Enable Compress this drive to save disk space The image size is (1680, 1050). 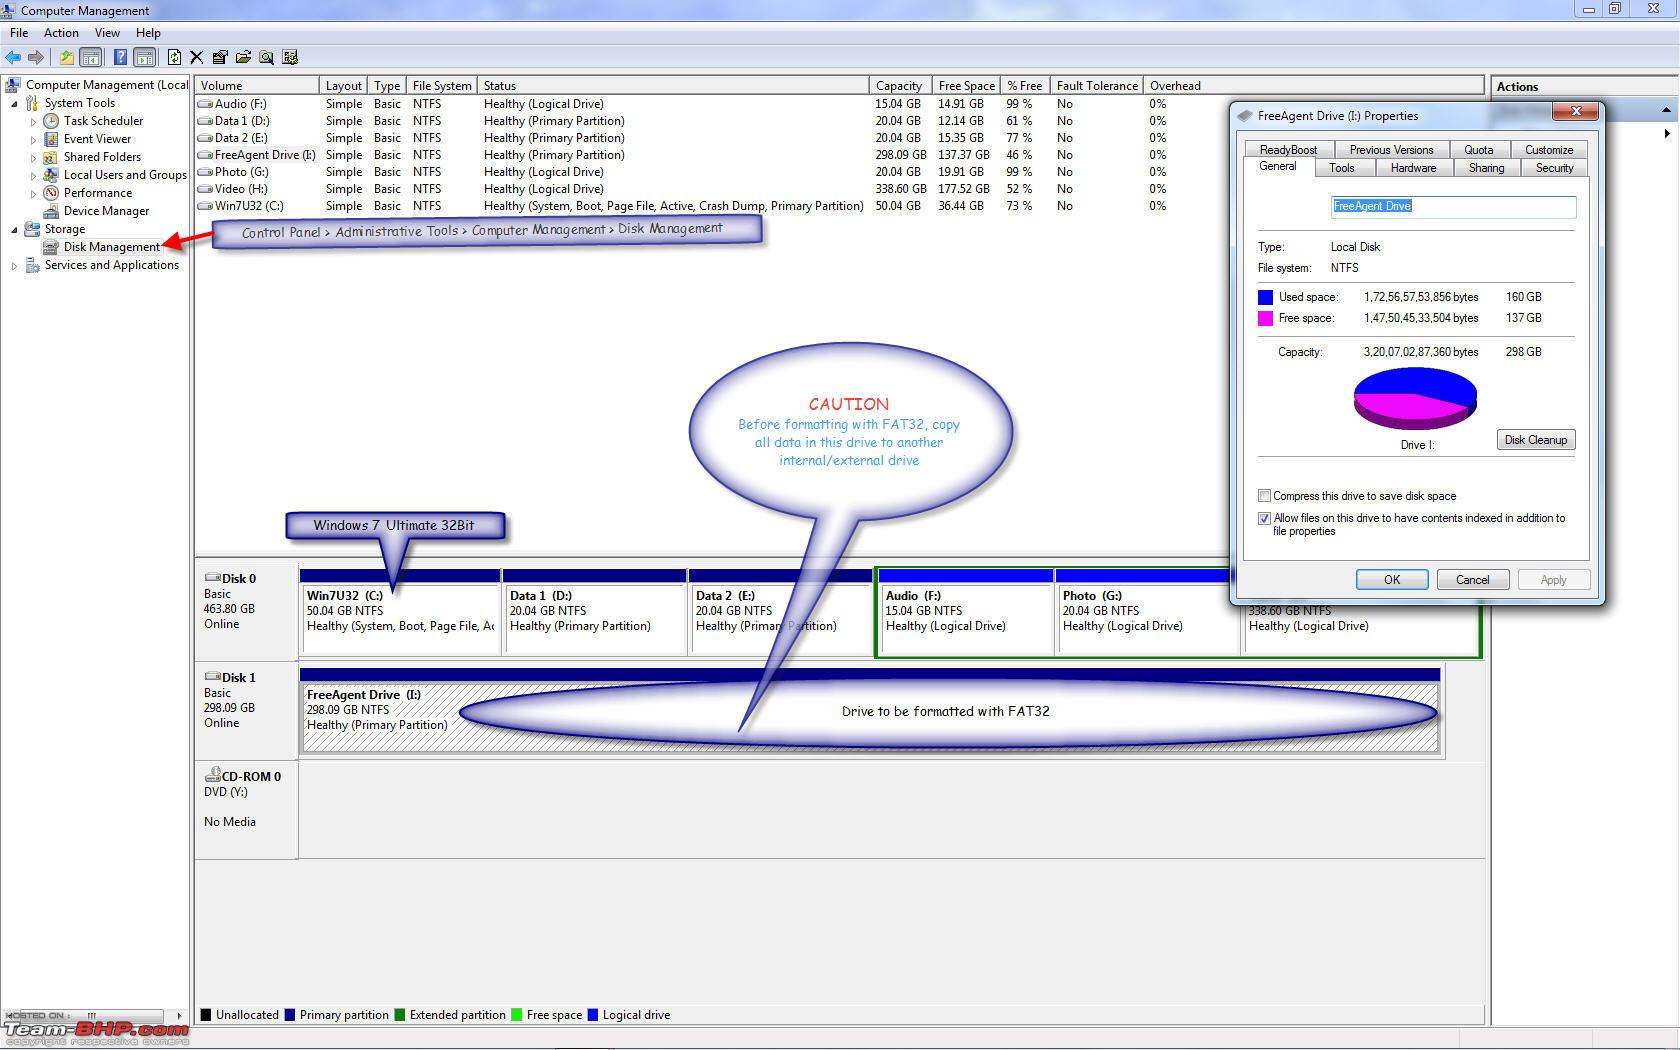1264,496
